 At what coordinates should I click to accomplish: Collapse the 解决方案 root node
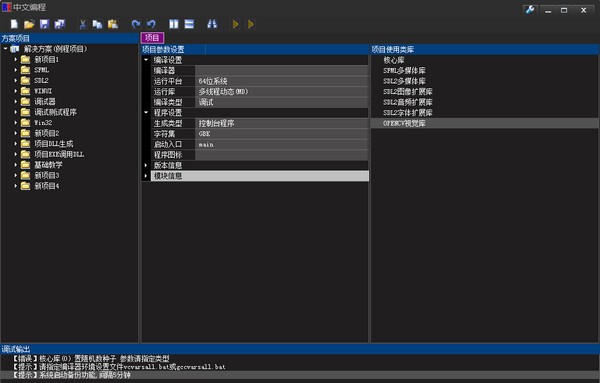[x=5, y=49]
